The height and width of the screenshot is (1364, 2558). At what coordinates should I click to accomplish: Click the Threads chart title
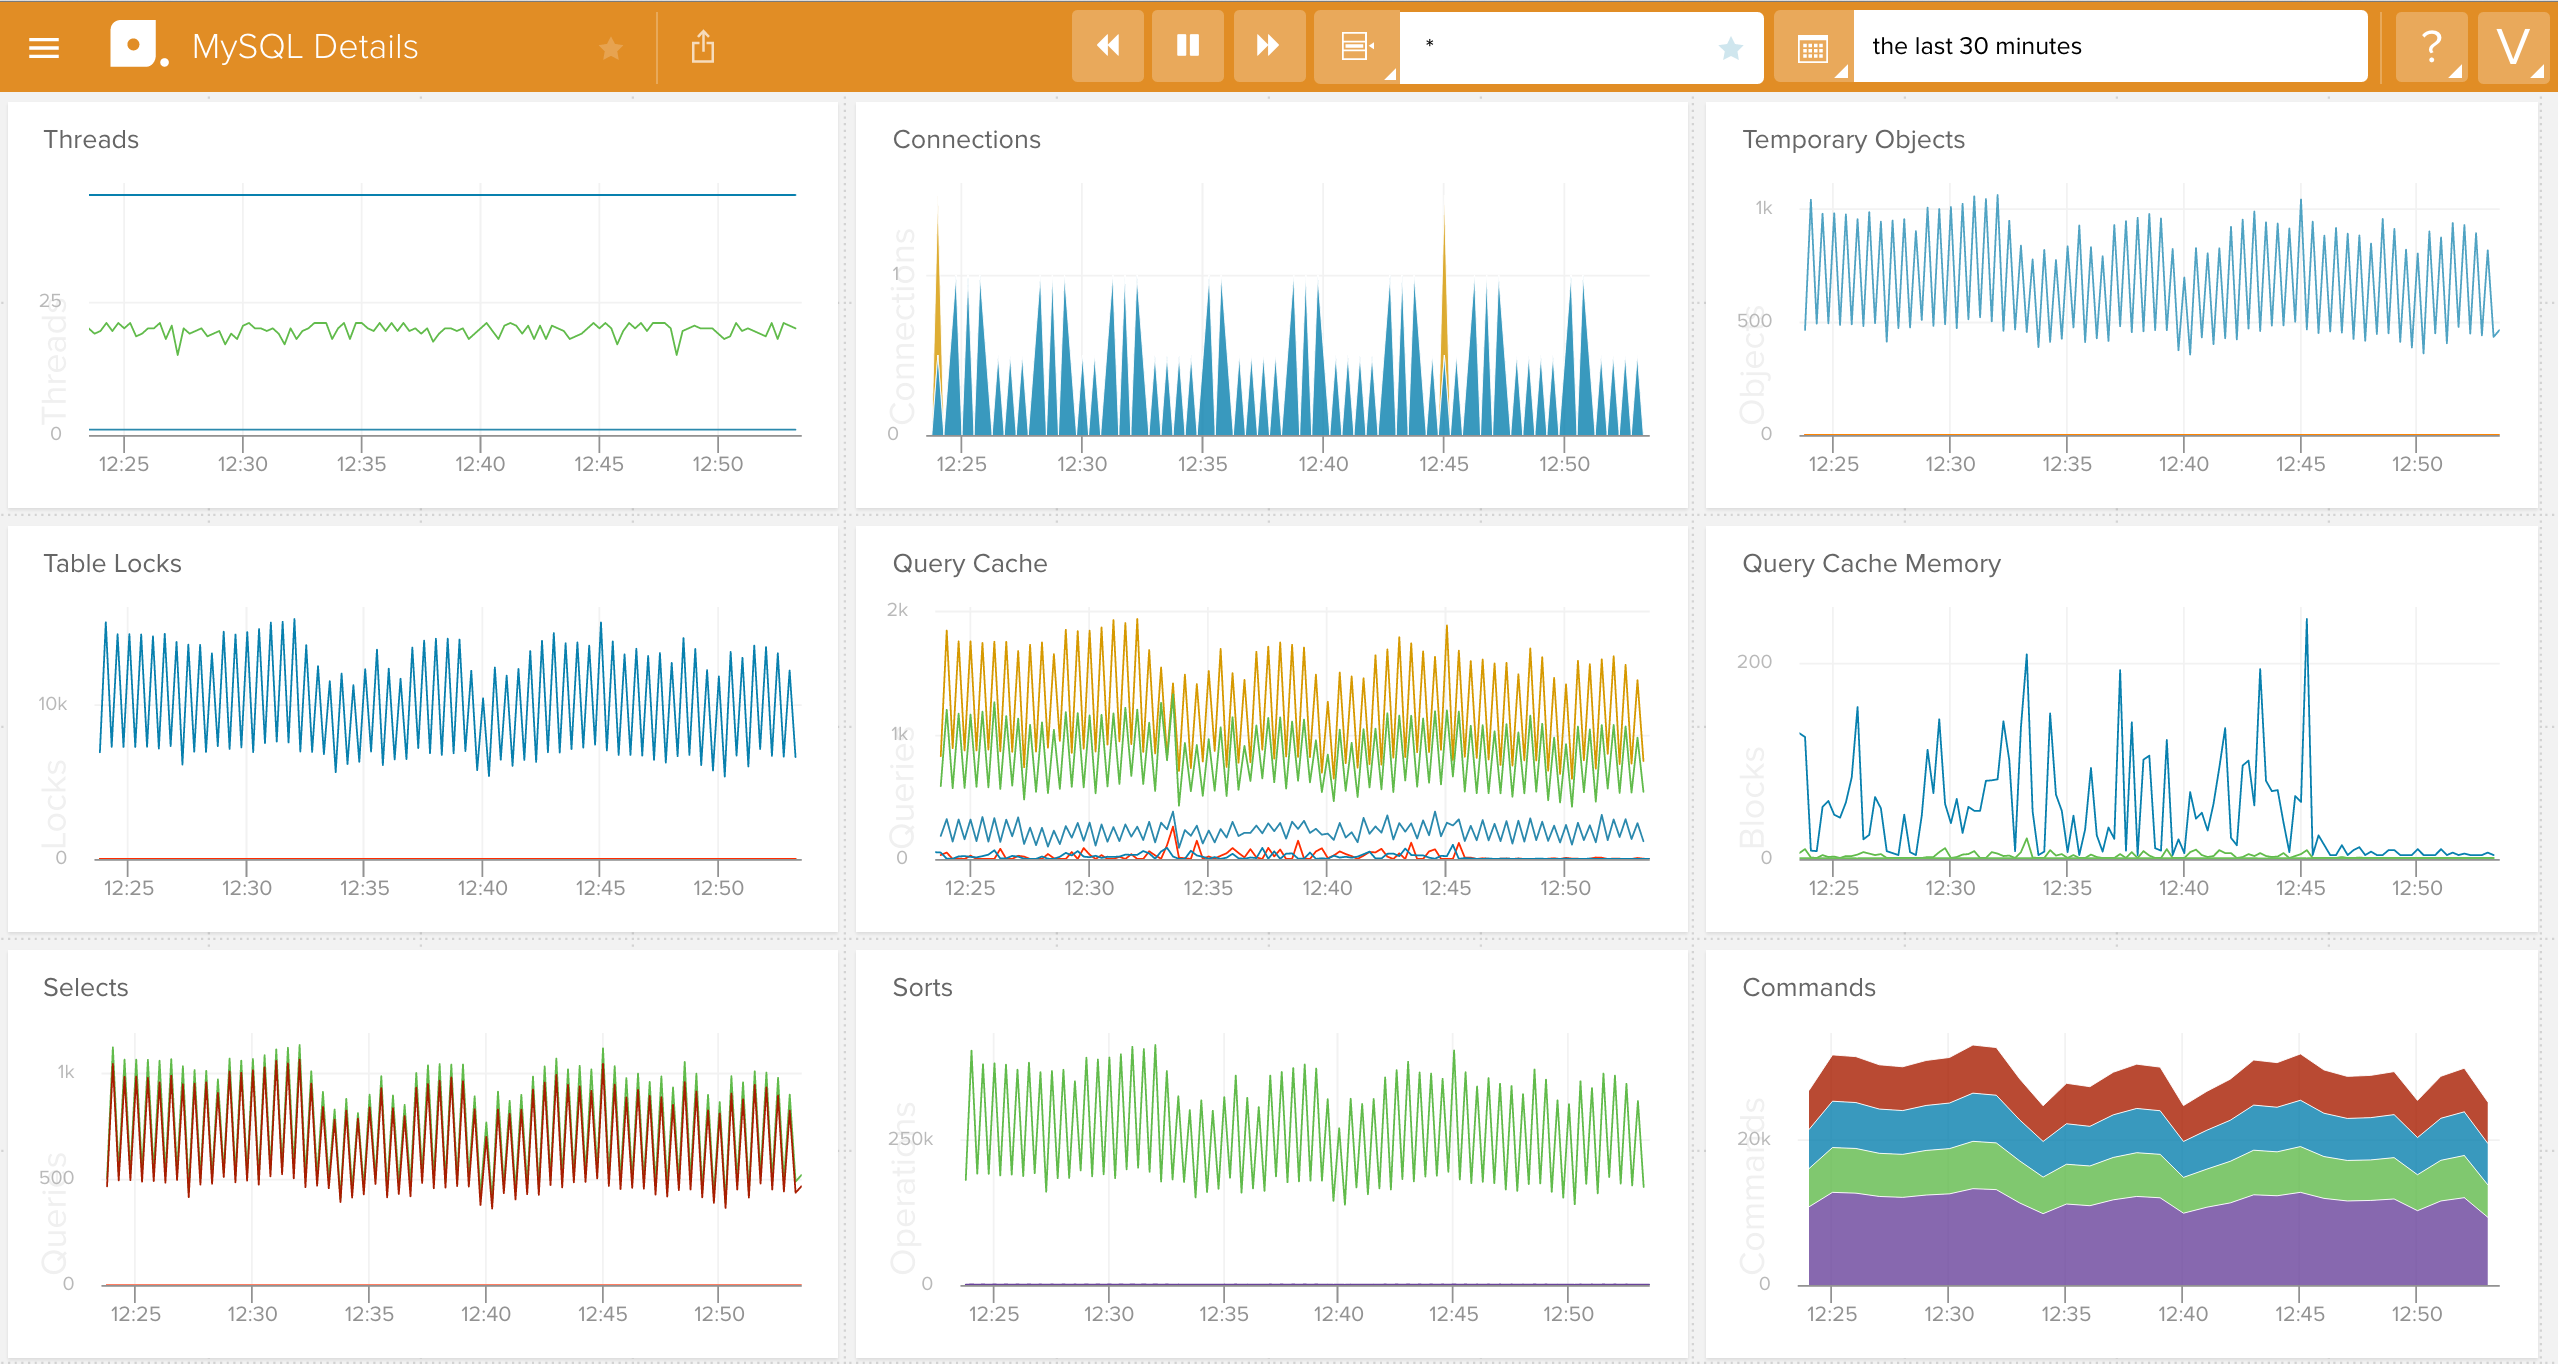(91, 140)
